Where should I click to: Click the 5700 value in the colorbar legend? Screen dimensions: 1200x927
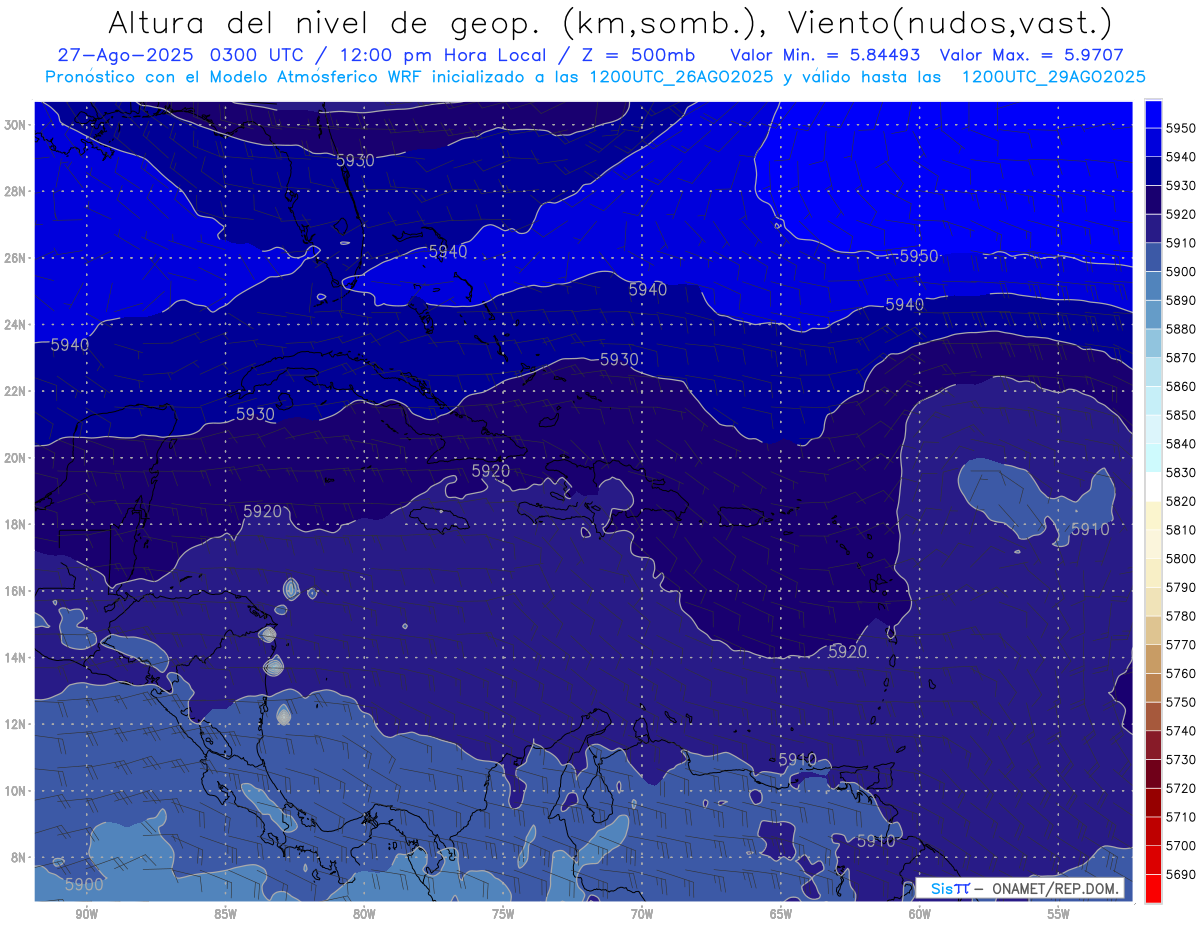(x=1181, y=845)
